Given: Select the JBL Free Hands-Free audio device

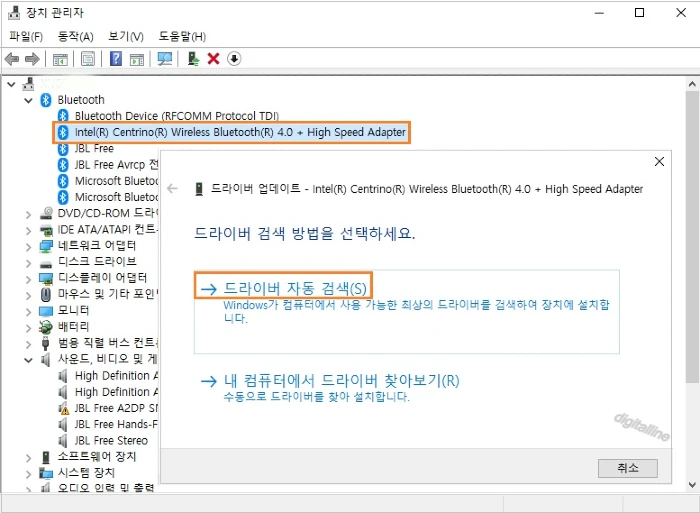Looking at the screenshot, I should 116,424.
